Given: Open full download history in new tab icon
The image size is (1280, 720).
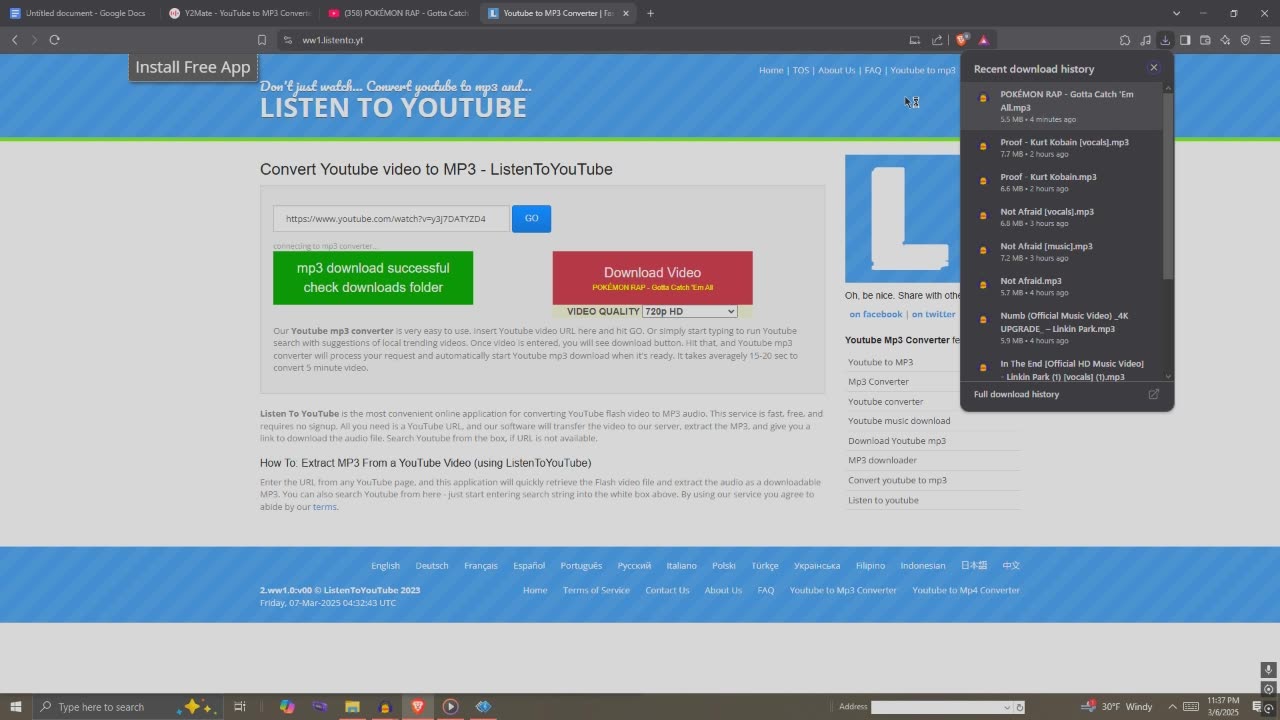Looking at the screenshot, I should point(1153,394).
